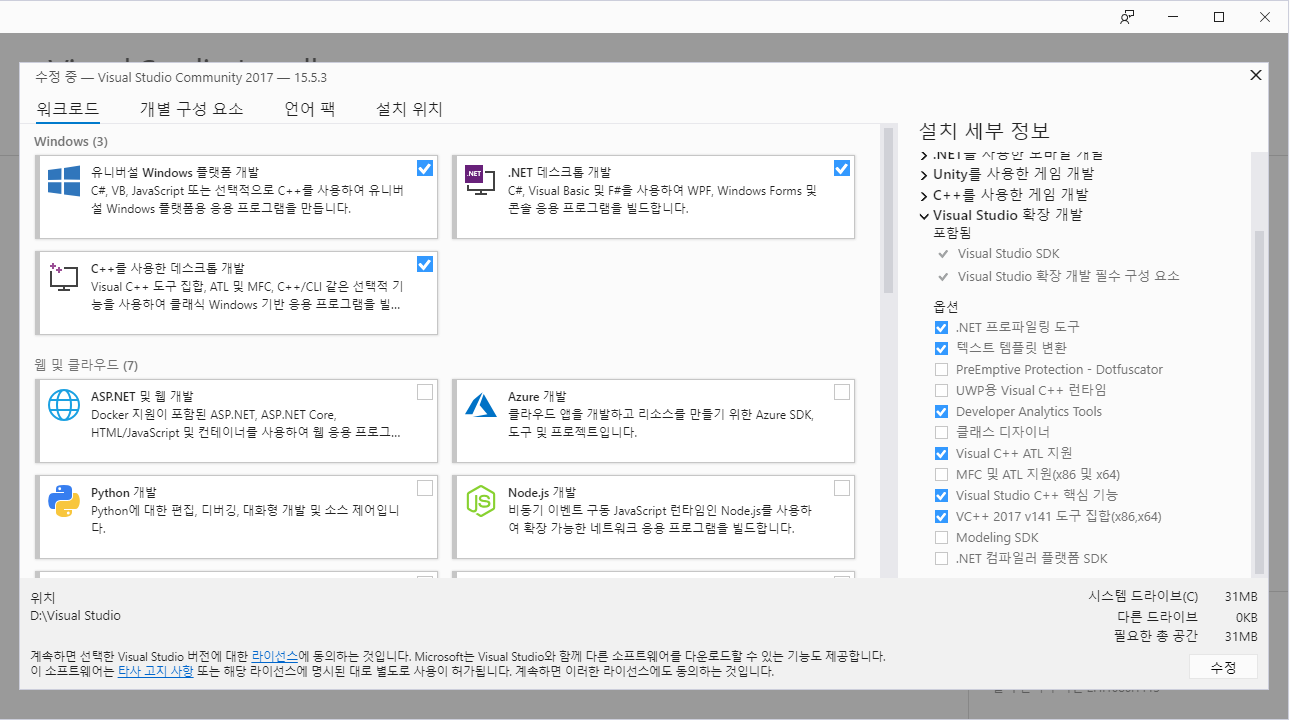This screenshot has height=720, width=1290.
Task: Uncheck Visual Studio C++ 핵심 기능
Action: point(941,495)
